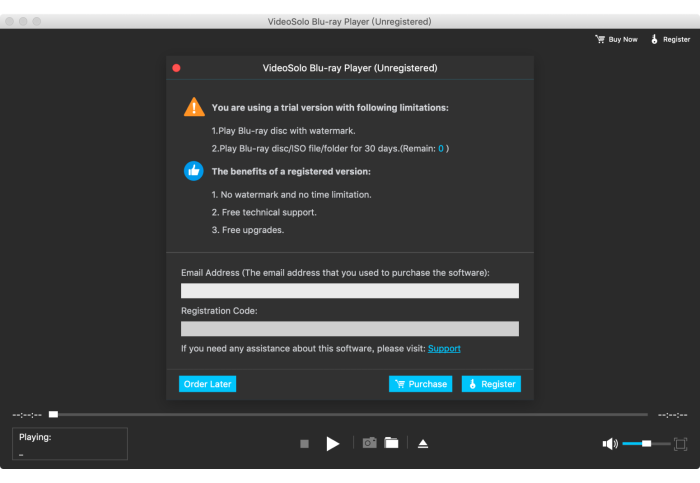This screenshot has height=483, width=700.
Task: Click the Purchase button in the dialog
Action: [420, 384]
